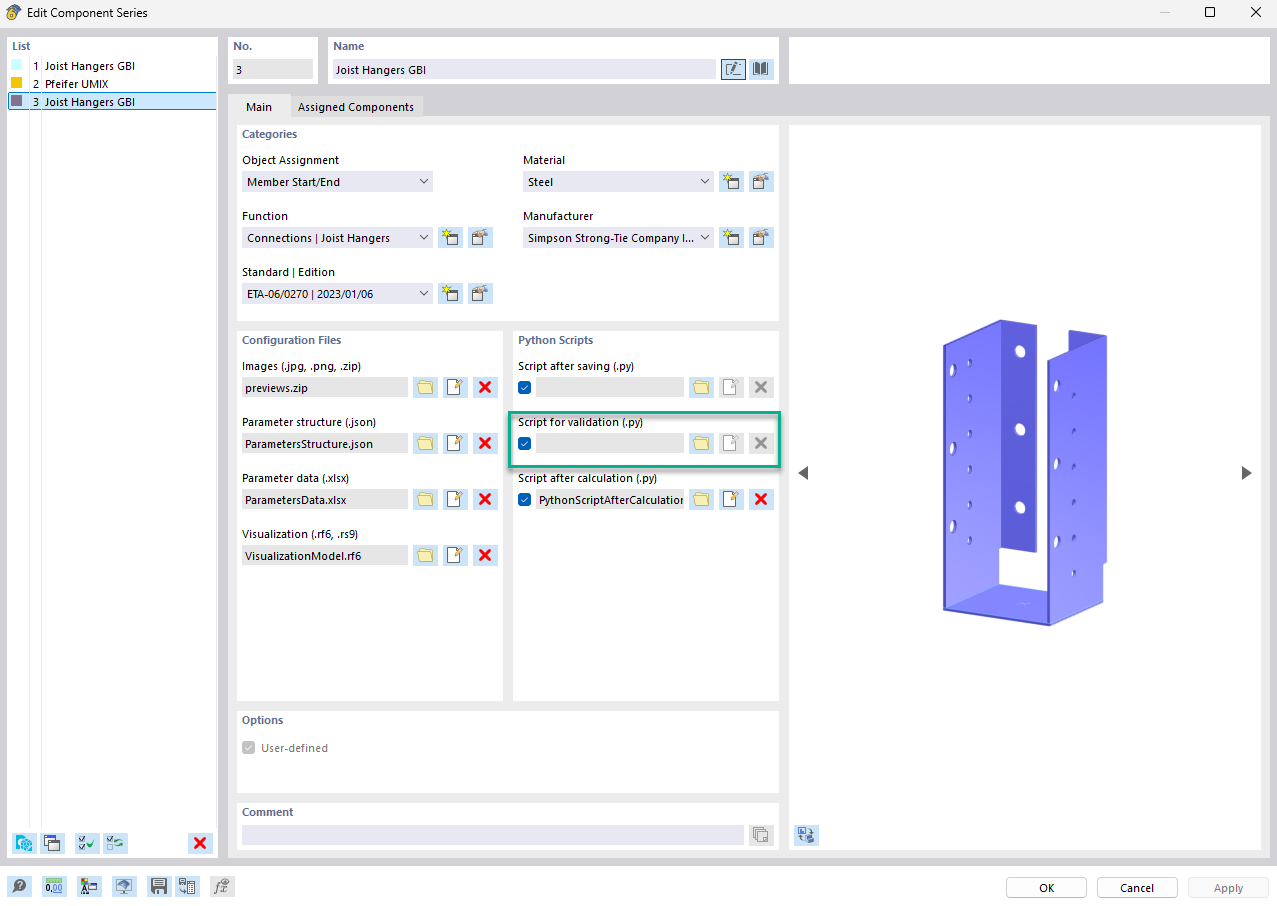
Task: Open Standard | Edition ETA-06/0270 dropdown
Action: click(x=337, y=294)
